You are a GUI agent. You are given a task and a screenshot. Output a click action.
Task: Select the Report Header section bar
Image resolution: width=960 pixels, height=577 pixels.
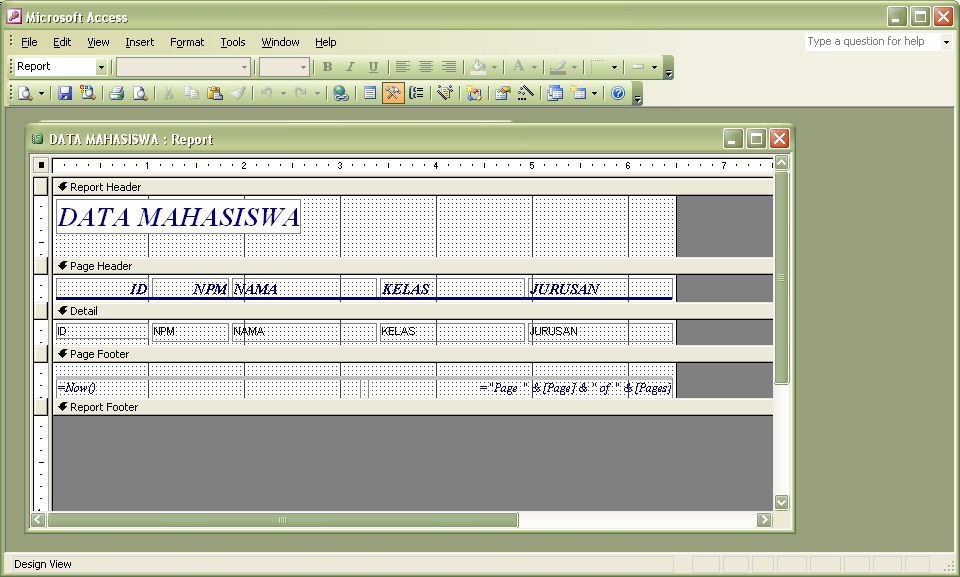413,187
